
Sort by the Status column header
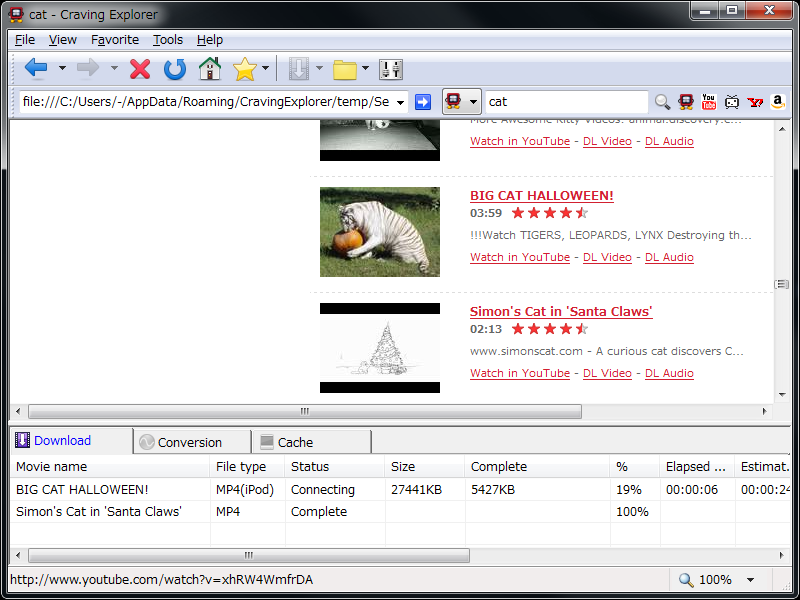pyautogui.click(x=335, y=466)
